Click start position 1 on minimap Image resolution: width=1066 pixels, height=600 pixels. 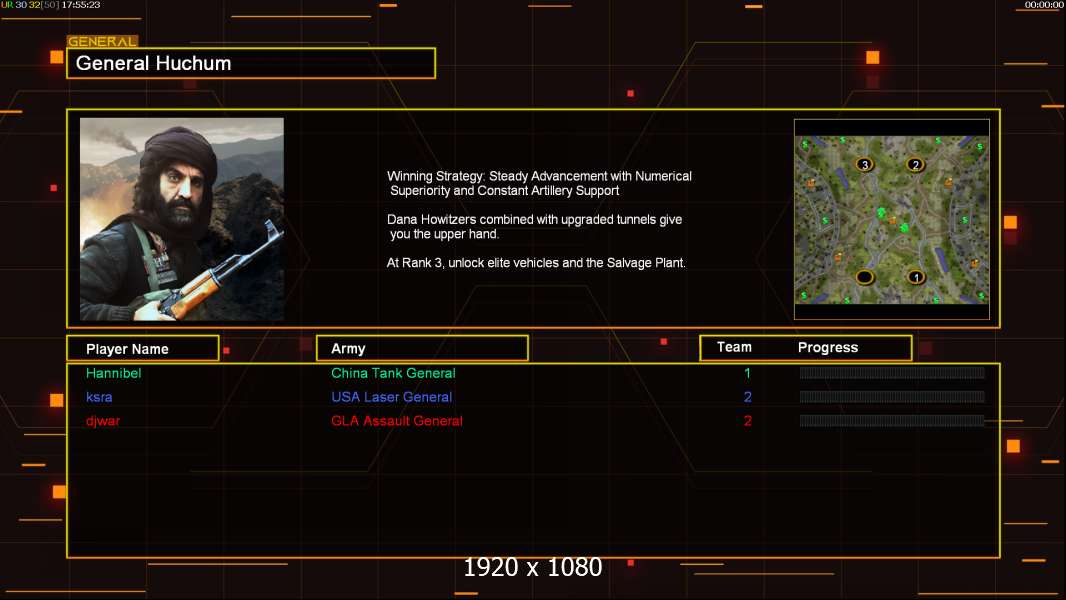(x=916, y=277)
